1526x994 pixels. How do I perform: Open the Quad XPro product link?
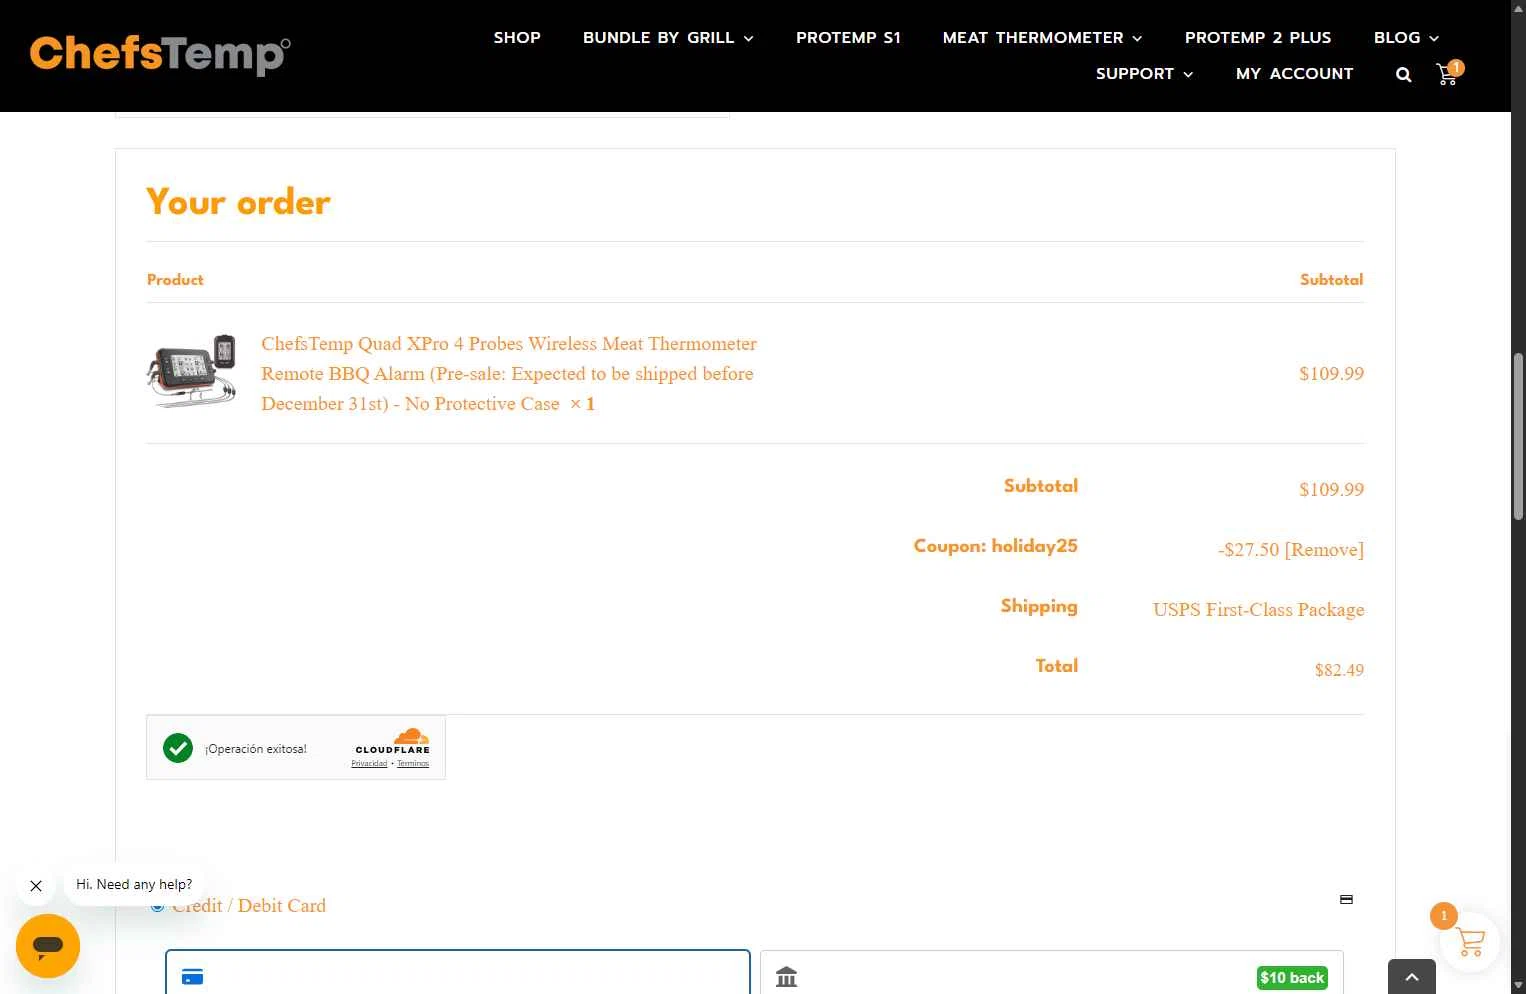coord(509,373)
